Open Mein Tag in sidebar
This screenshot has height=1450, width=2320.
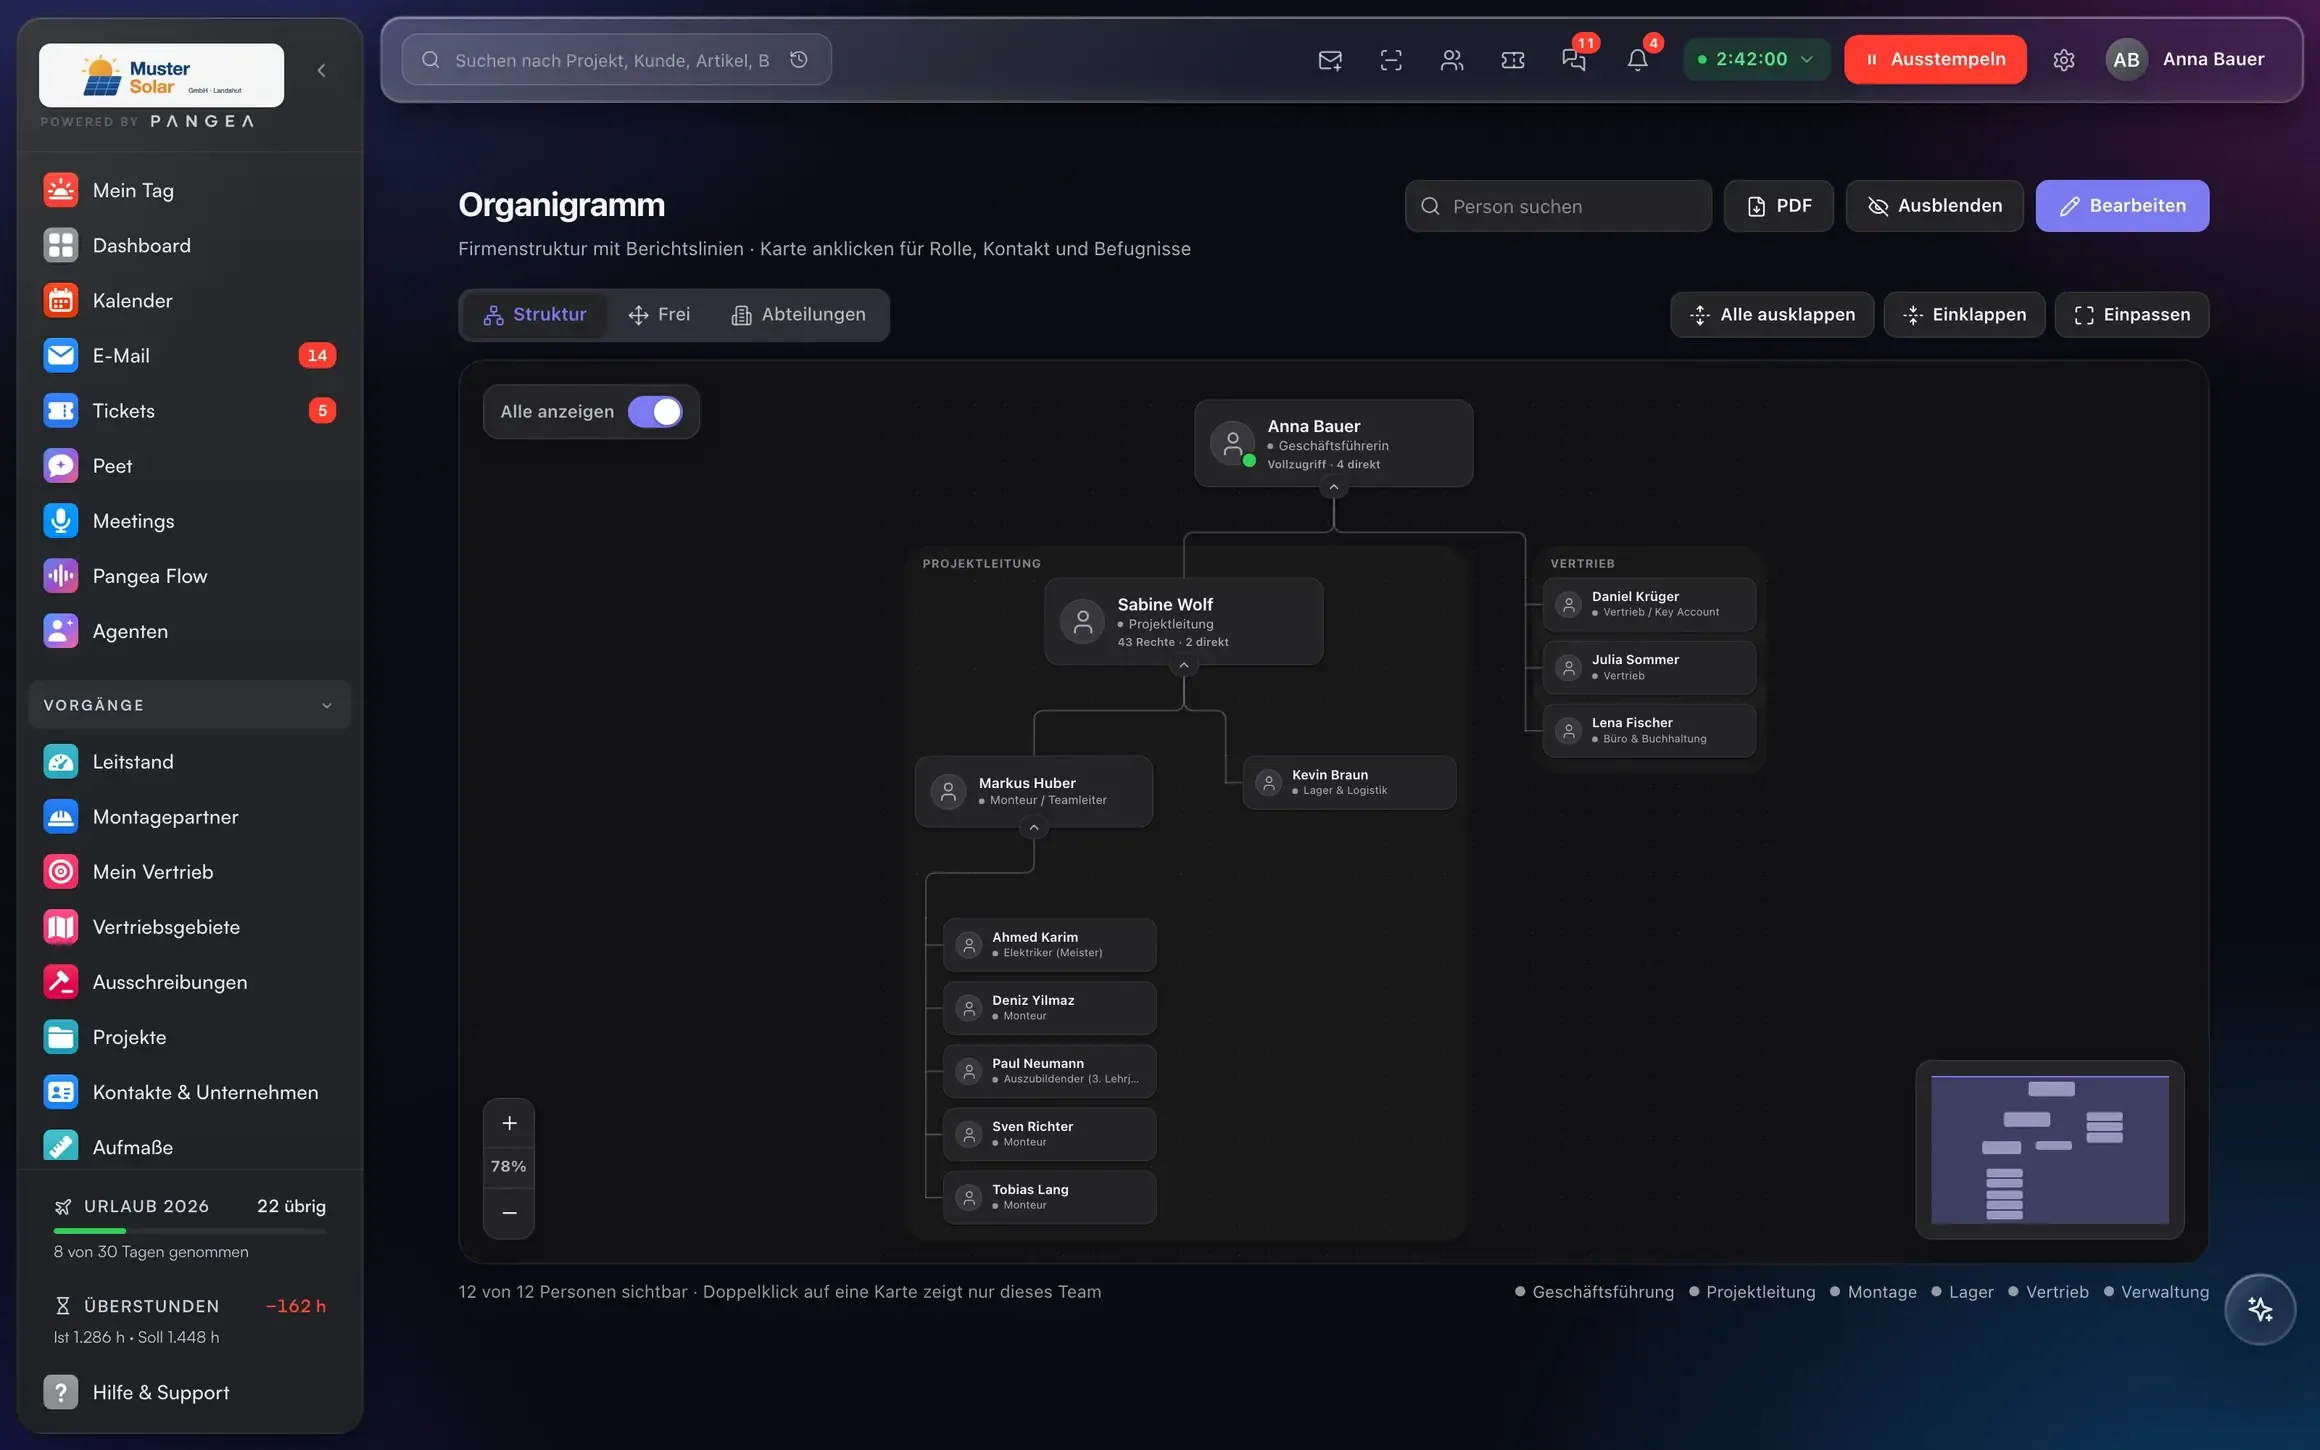[x=190, y=190]
